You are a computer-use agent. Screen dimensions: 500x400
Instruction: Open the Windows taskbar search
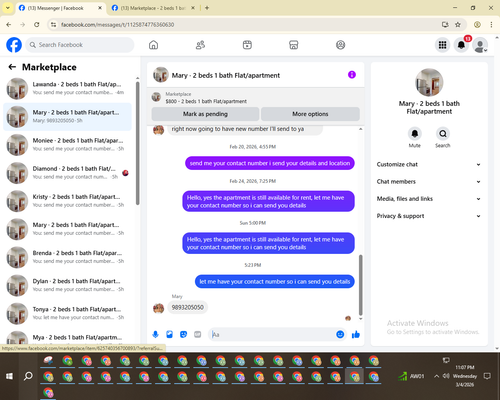pos(28,376)
